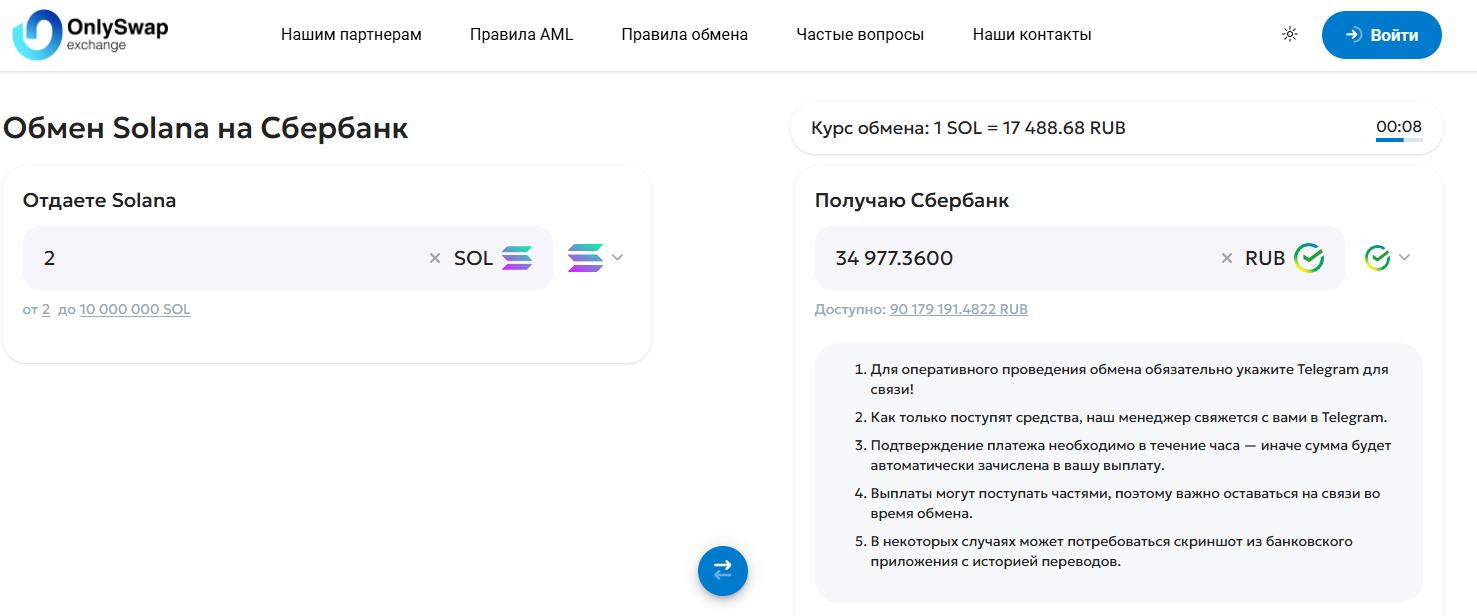
Task: Click the maximum link 10 000 000 SOL
Action: [x=135, y=310]
